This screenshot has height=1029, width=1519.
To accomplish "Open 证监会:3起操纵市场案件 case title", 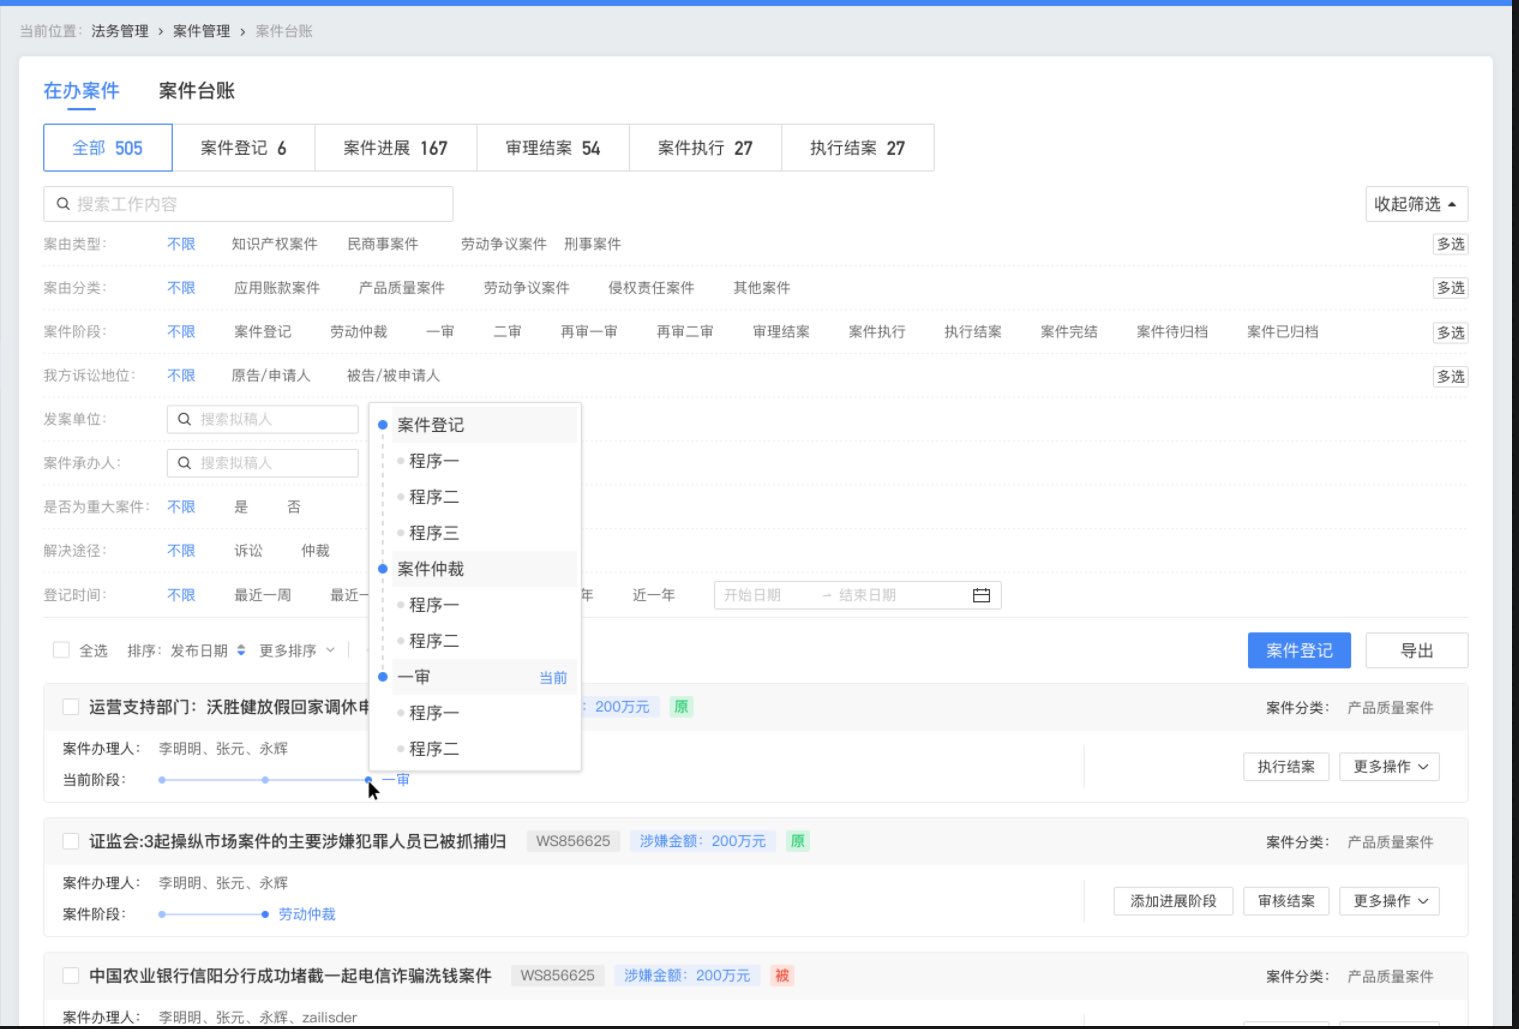I will (297, 841).
